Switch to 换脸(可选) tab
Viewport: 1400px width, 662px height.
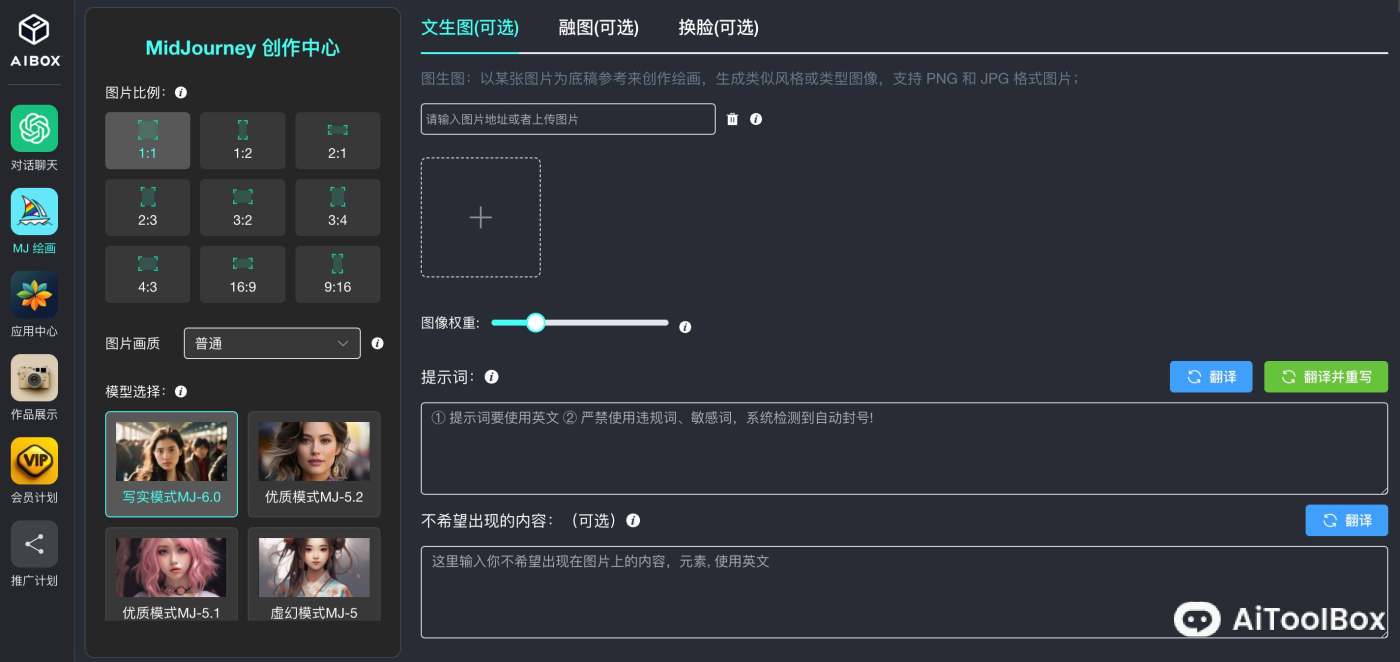pos(718,27)
